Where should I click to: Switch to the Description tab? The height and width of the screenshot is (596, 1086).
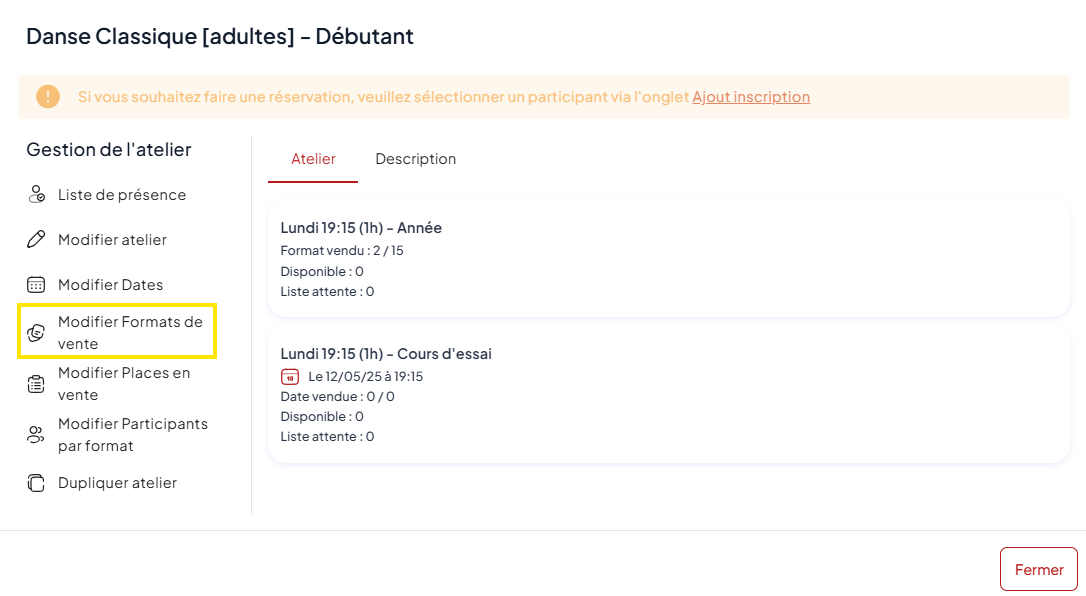[415, 159]
